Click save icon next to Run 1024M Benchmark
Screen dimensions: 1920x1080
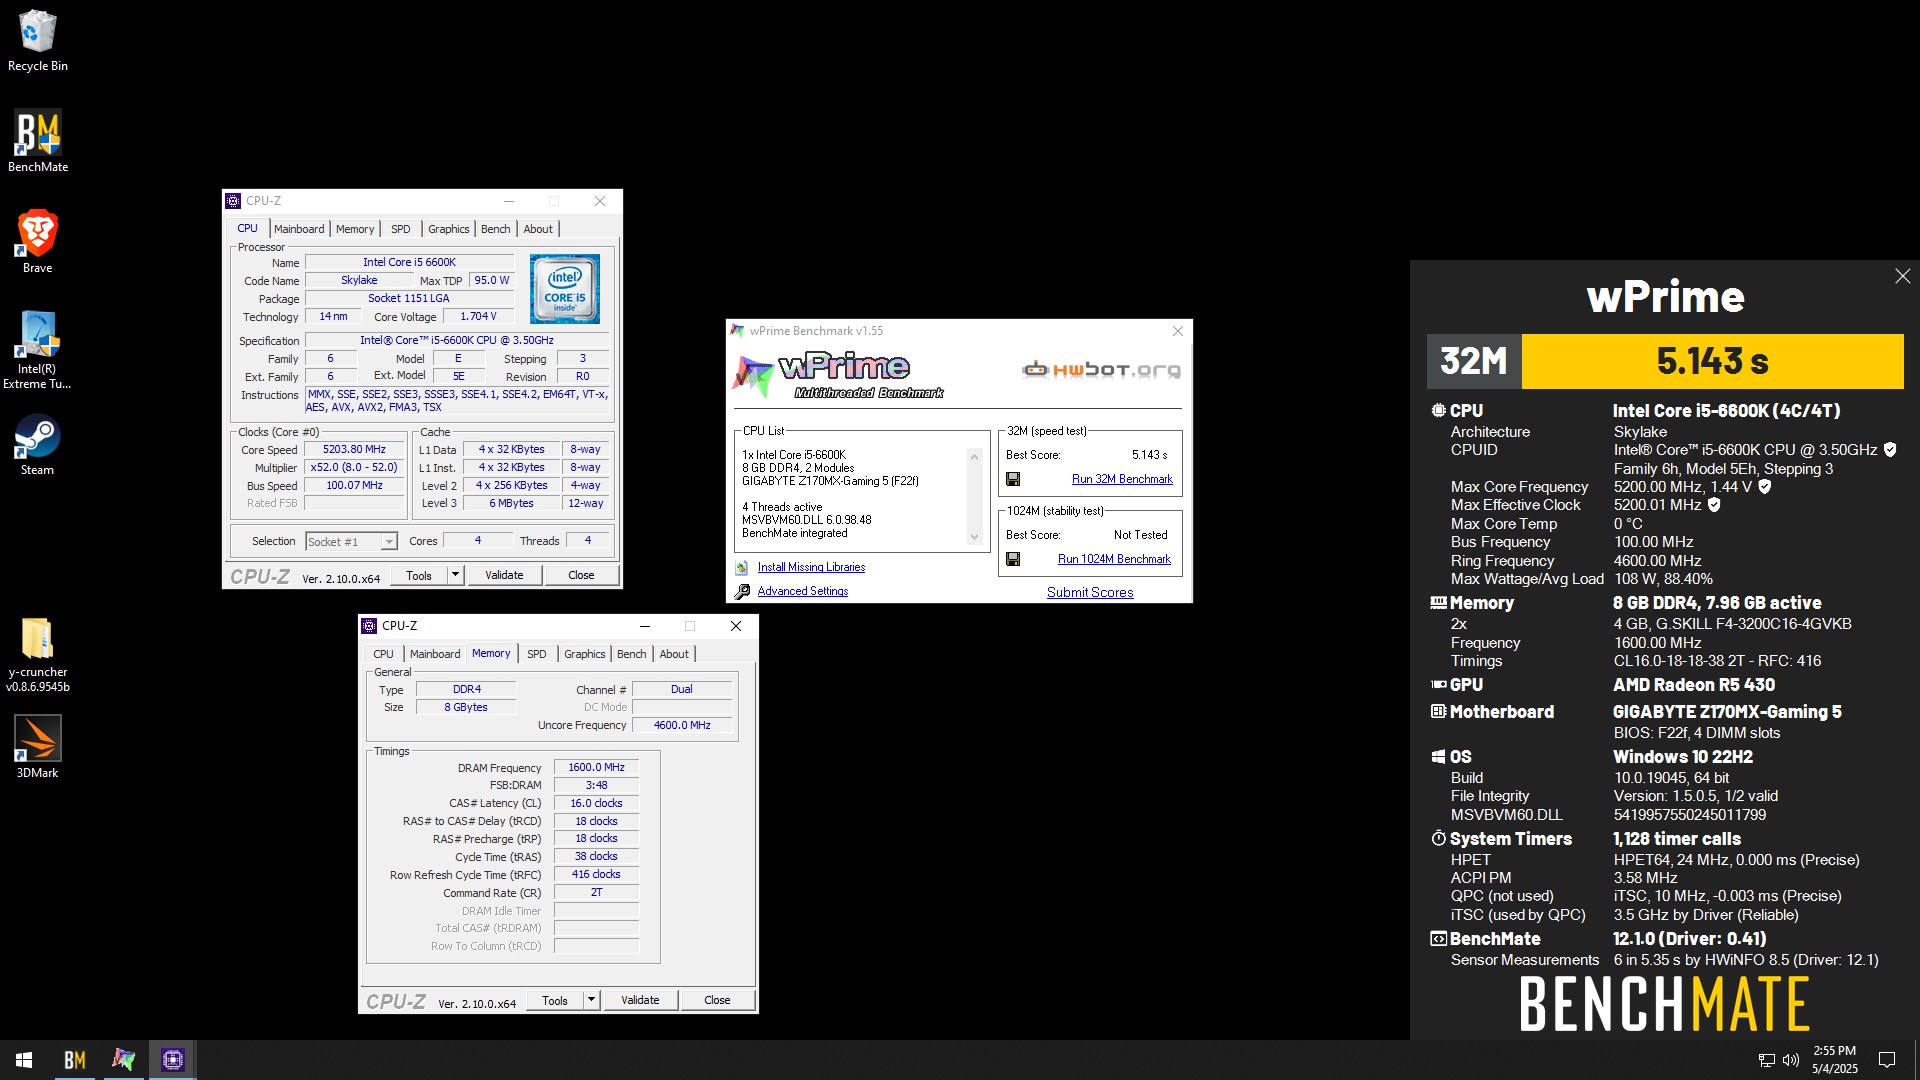(x=1013, y=559)
